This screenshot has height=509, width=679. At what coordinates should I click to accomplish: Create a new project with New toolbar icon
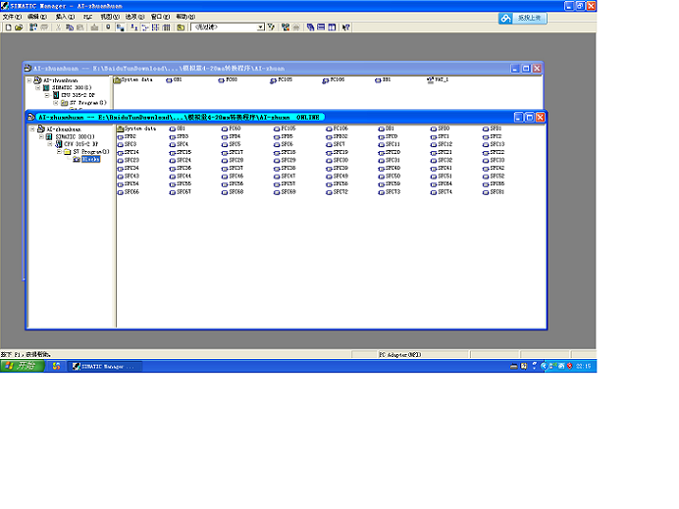[8, 27]
